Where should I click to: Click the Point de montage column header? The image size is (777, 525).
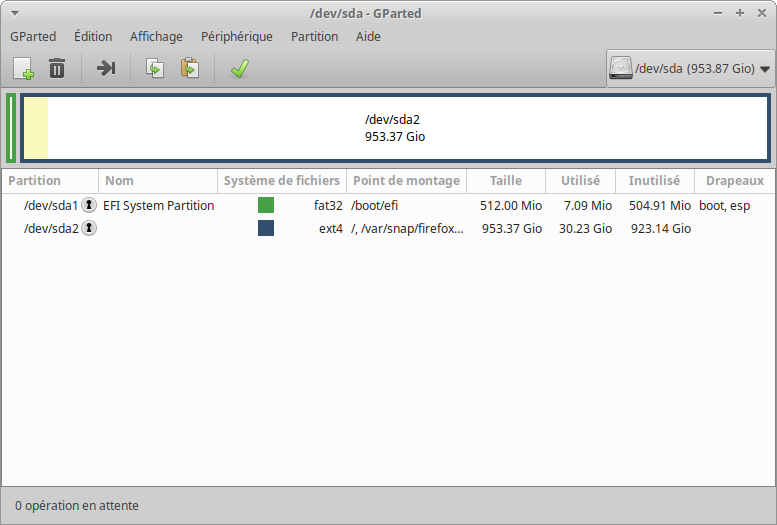click(406, 181)
